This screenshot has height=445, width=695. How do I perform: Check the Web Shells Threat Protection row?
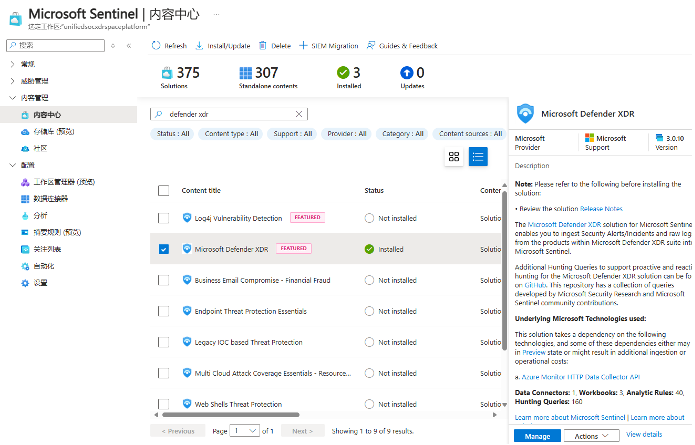coord(164,404)
